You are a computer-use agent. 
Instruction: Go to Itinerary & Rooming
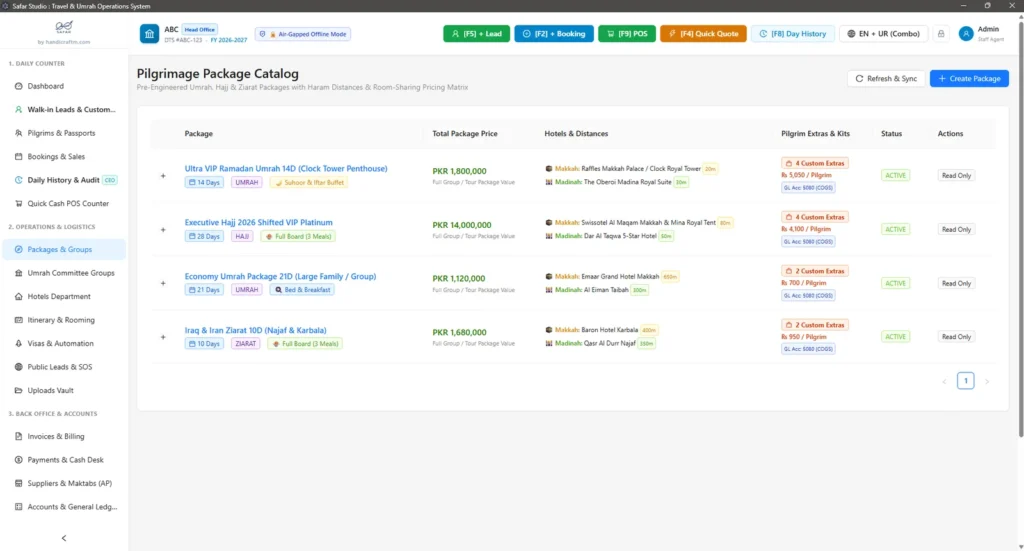click(x=64, y=320)
